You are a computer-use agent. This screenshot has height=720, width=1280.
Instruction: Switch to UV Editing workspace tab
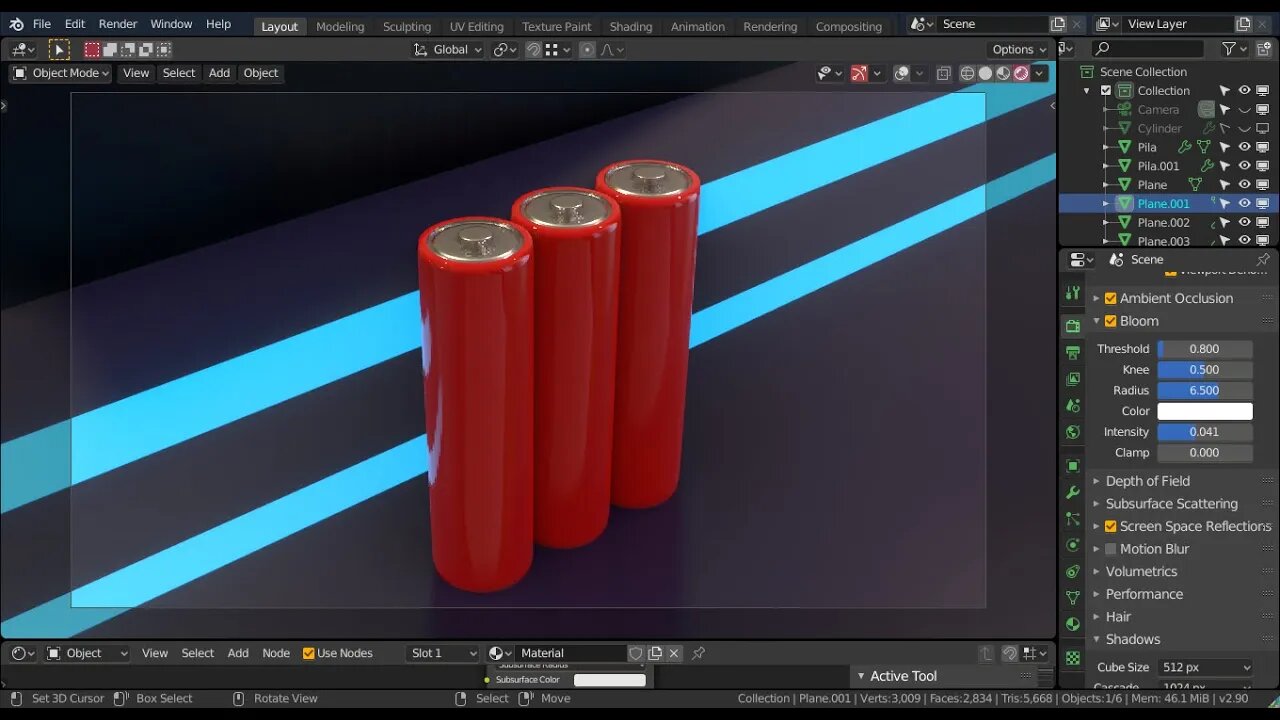pyautogui.click(x=477, y=26)
